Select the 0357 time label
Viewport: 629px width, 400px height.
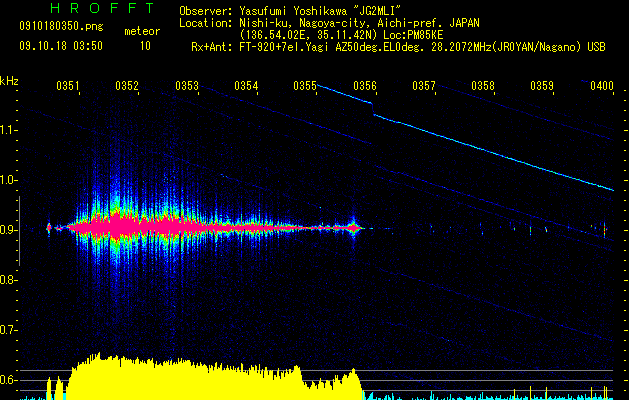(424, 87)
